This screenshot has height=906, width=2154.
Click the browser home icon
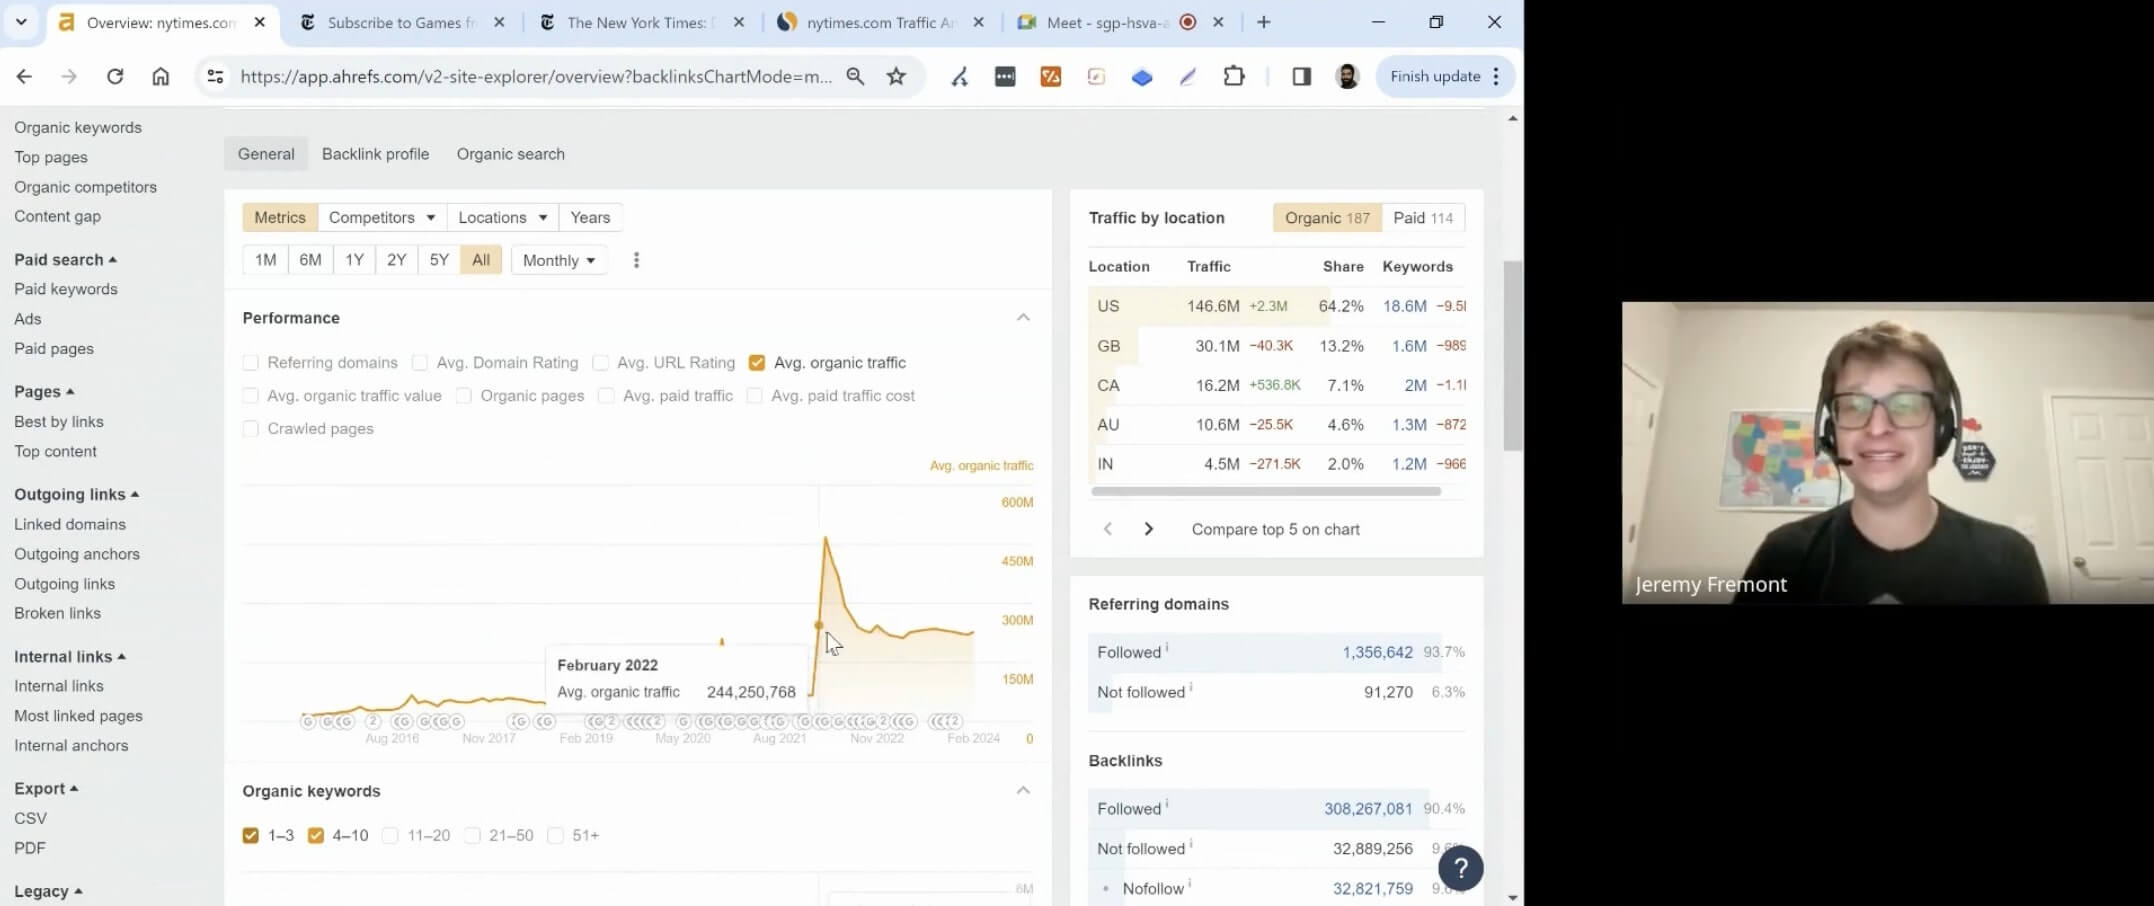(x=161, y=76)
